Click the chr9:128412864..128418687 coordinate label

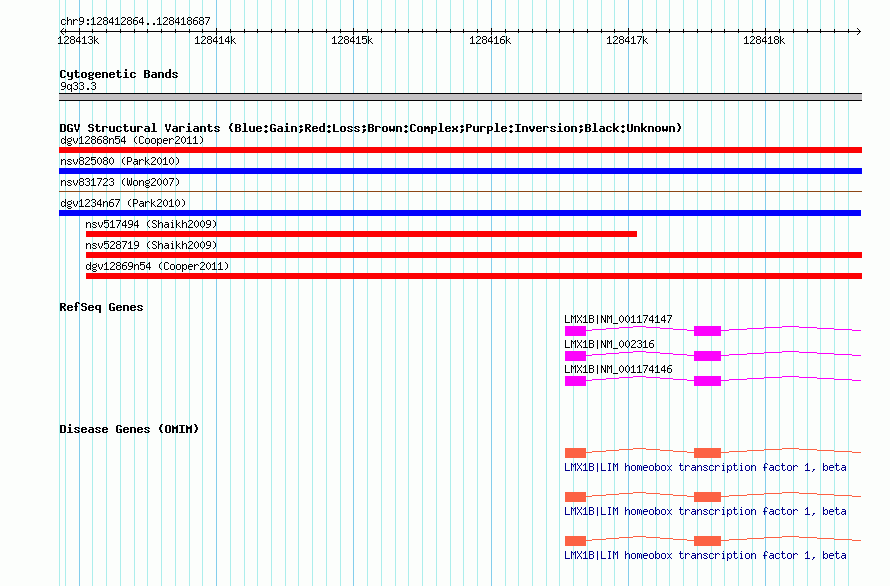coord(135,21)
